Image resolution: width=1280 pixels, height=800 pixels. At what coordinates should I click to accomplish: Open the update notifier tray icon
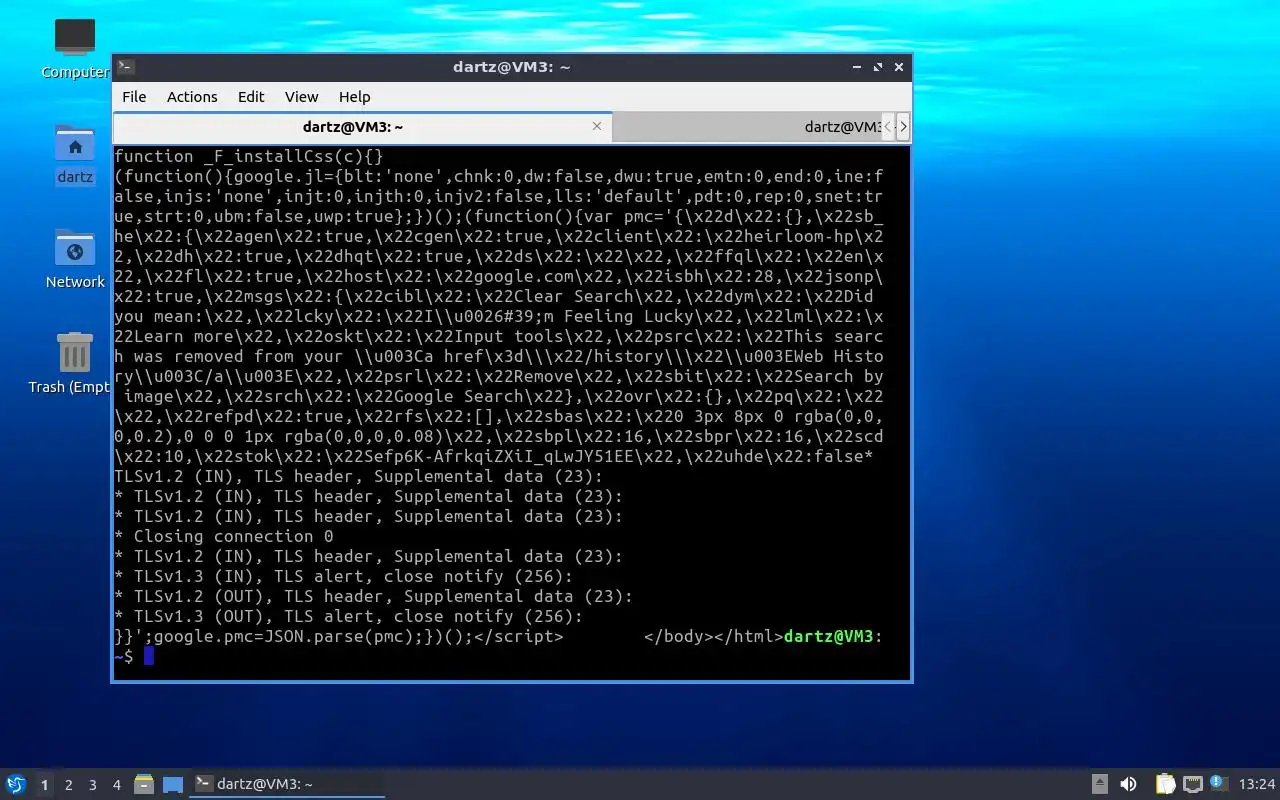(1218, 783)
